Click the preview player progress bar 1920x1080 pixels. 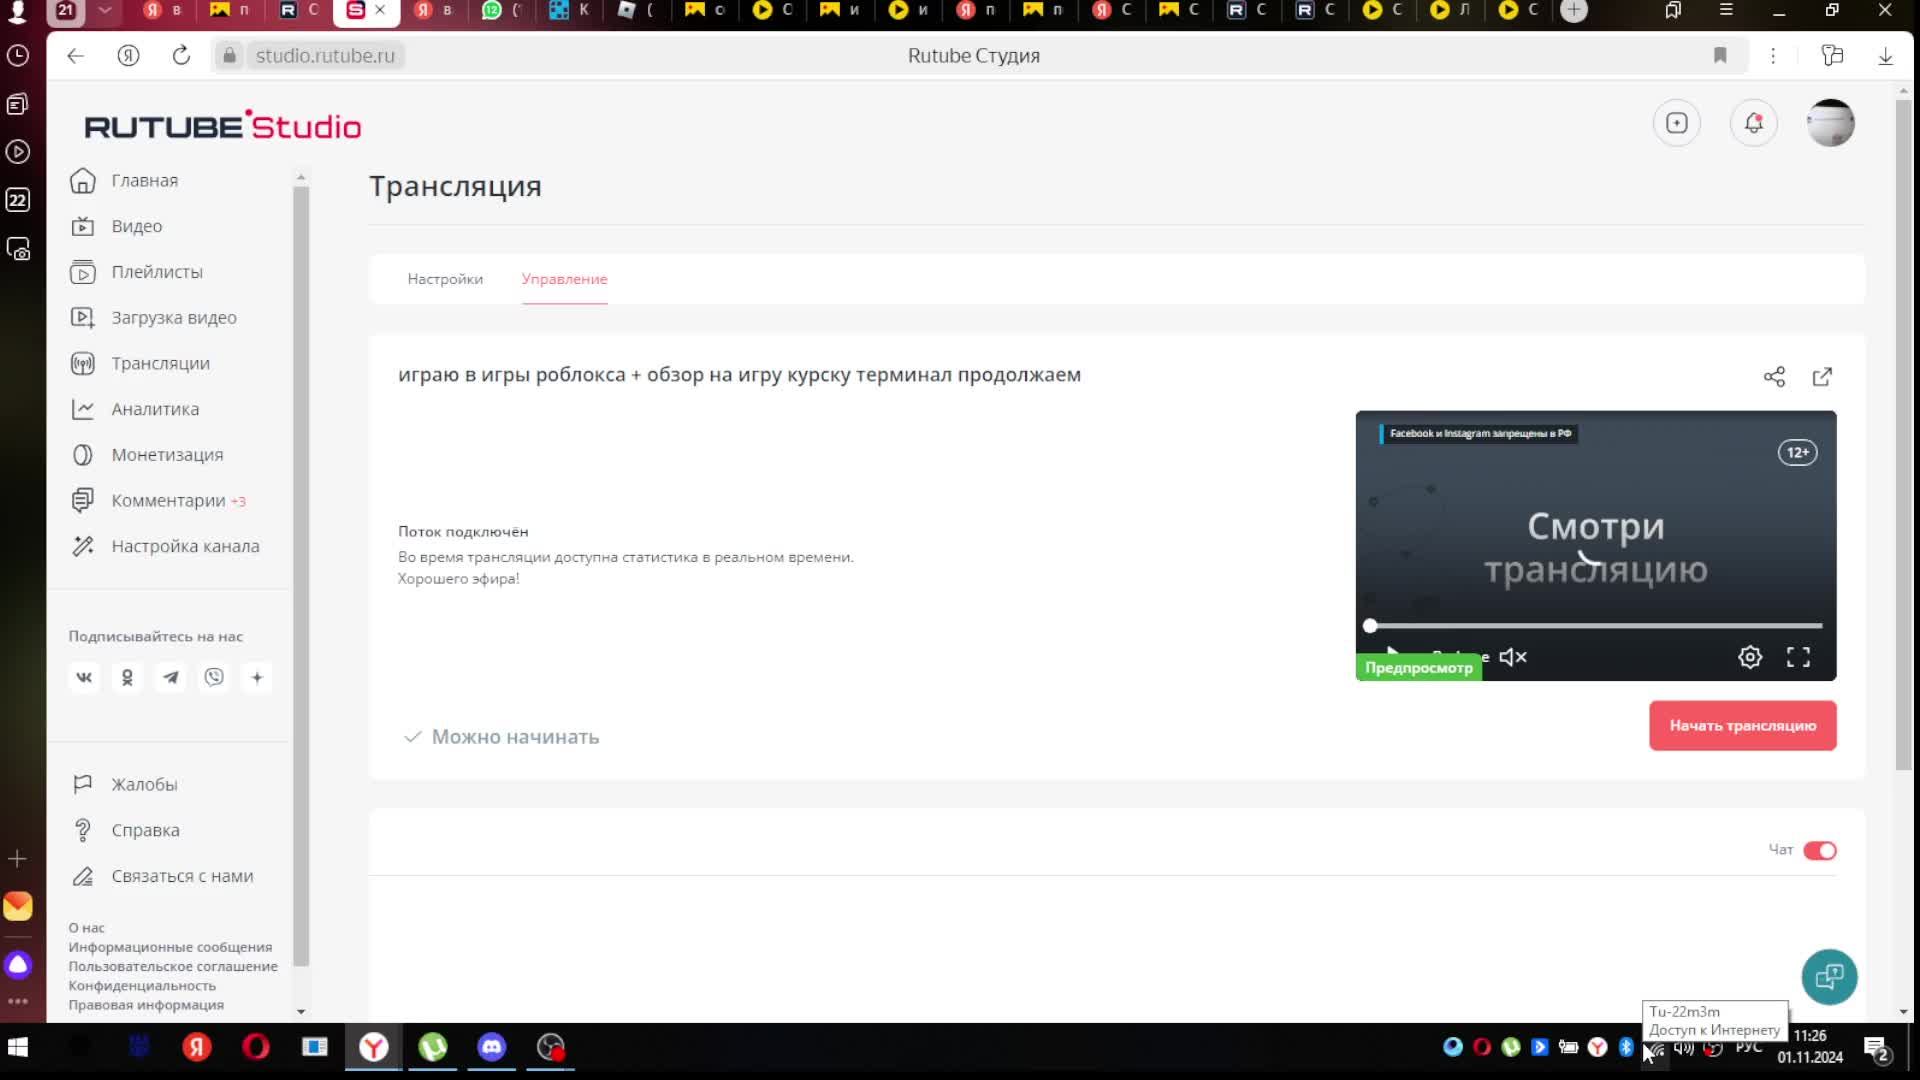pos(1595,626)
